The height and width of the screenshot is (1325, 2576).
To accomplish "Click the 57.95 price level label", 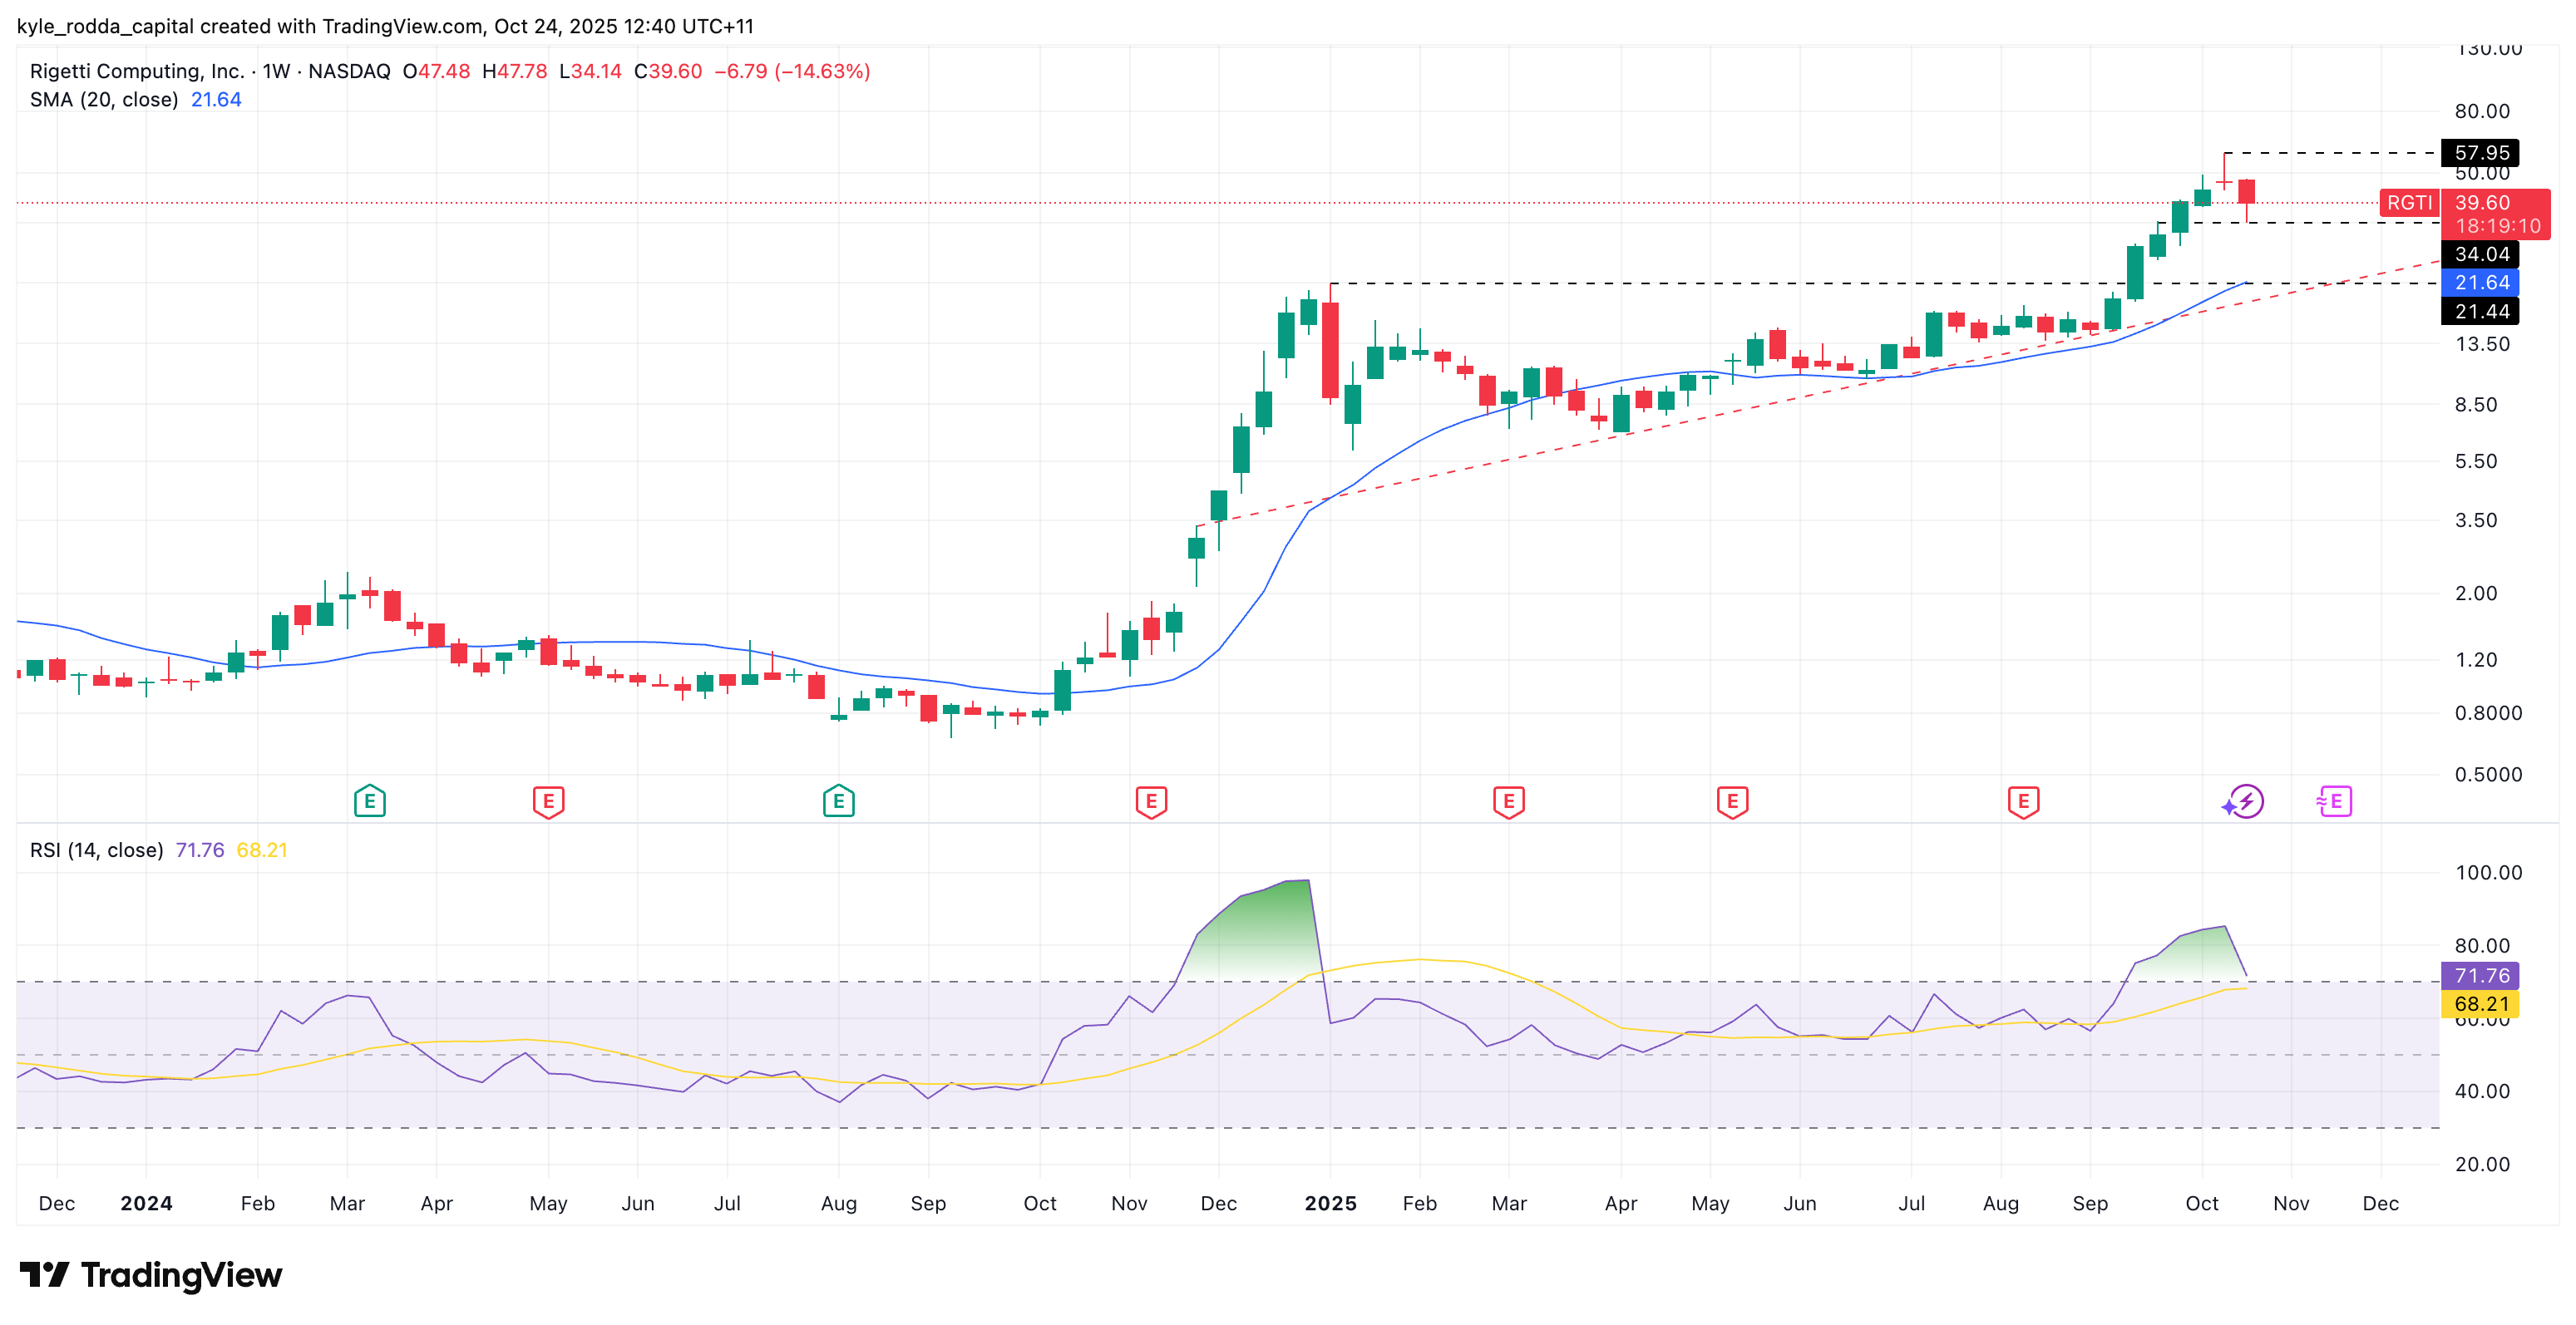I will [x=2480, y=153].
